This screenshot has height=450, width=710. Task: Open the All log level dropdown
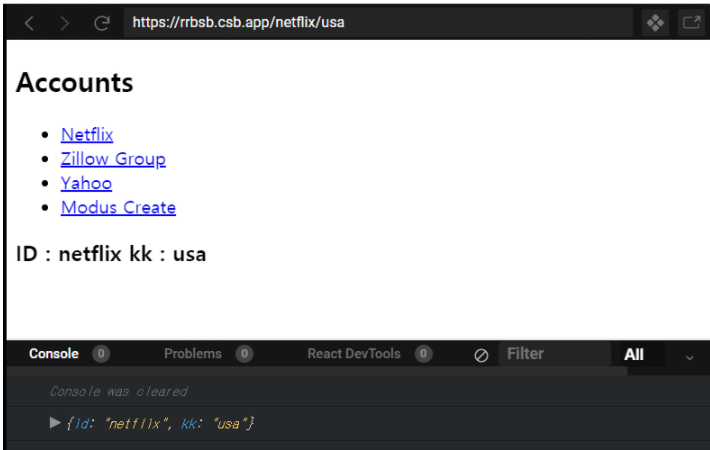point(642,354)
